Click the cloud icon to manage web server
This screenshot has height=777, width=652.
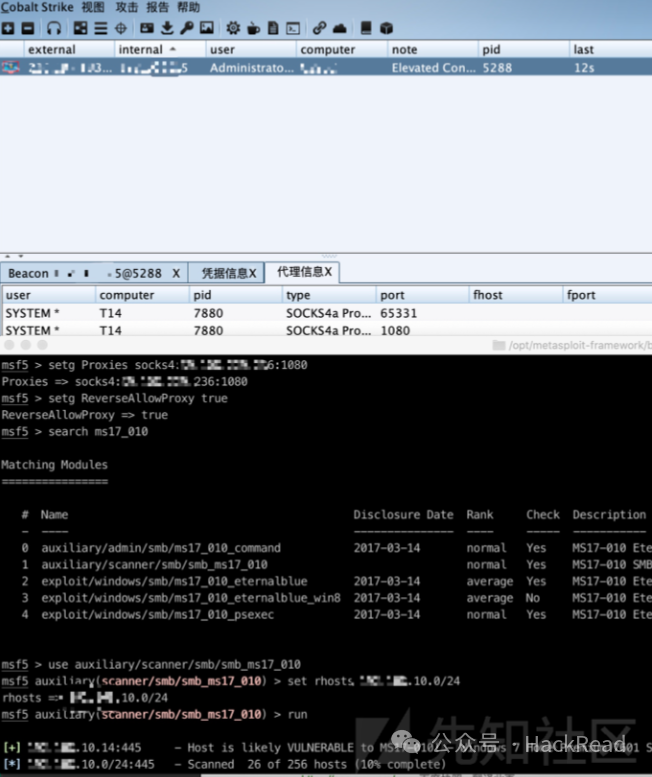click(339, 28)
